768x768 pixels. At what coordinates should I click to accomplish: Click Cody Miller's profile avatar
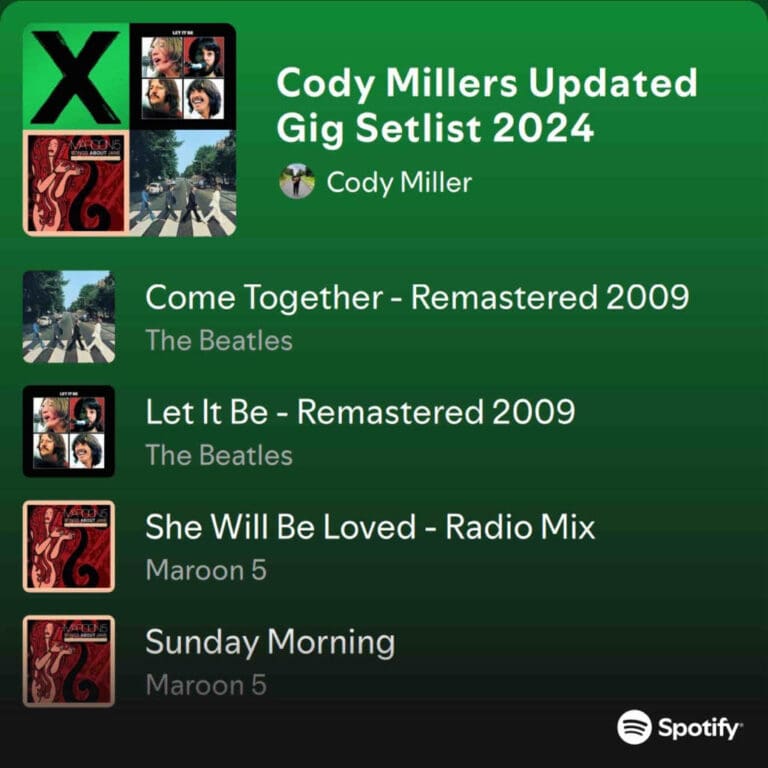[297, 182]
